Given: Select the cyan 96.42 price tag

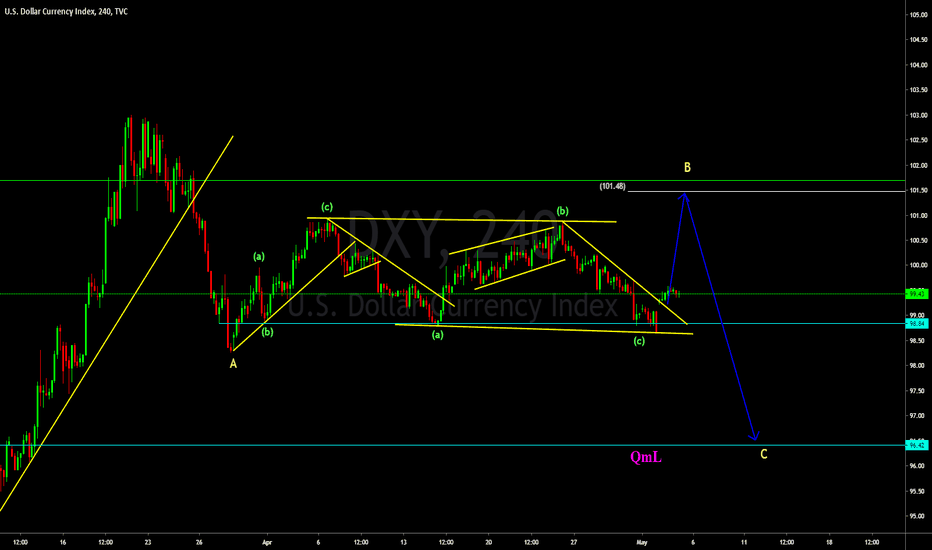Looking at the screenshot, I should tap(917, 445).
